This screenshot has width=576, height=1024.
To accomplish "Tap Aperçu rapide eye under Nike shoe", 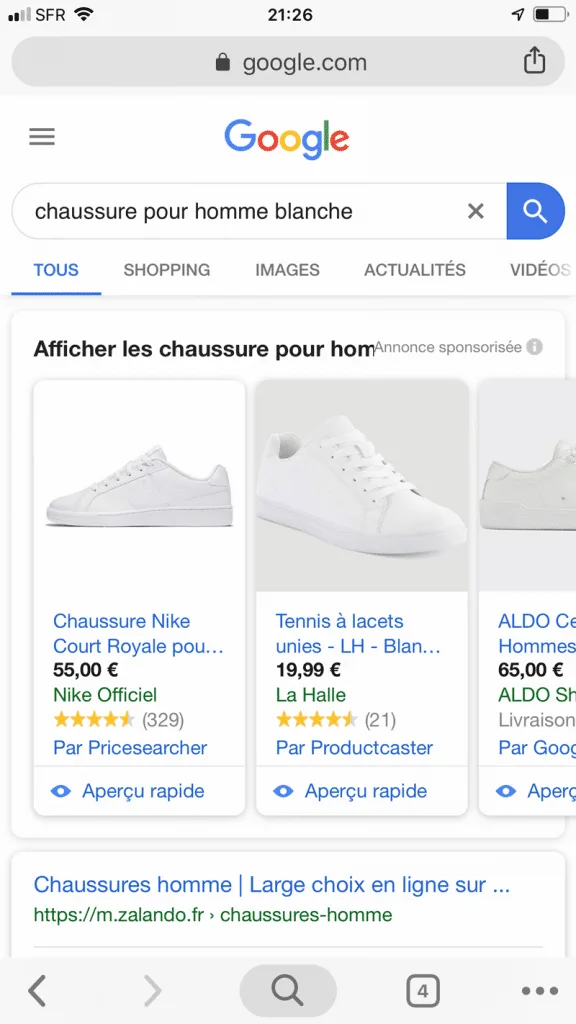I will 61,792.
